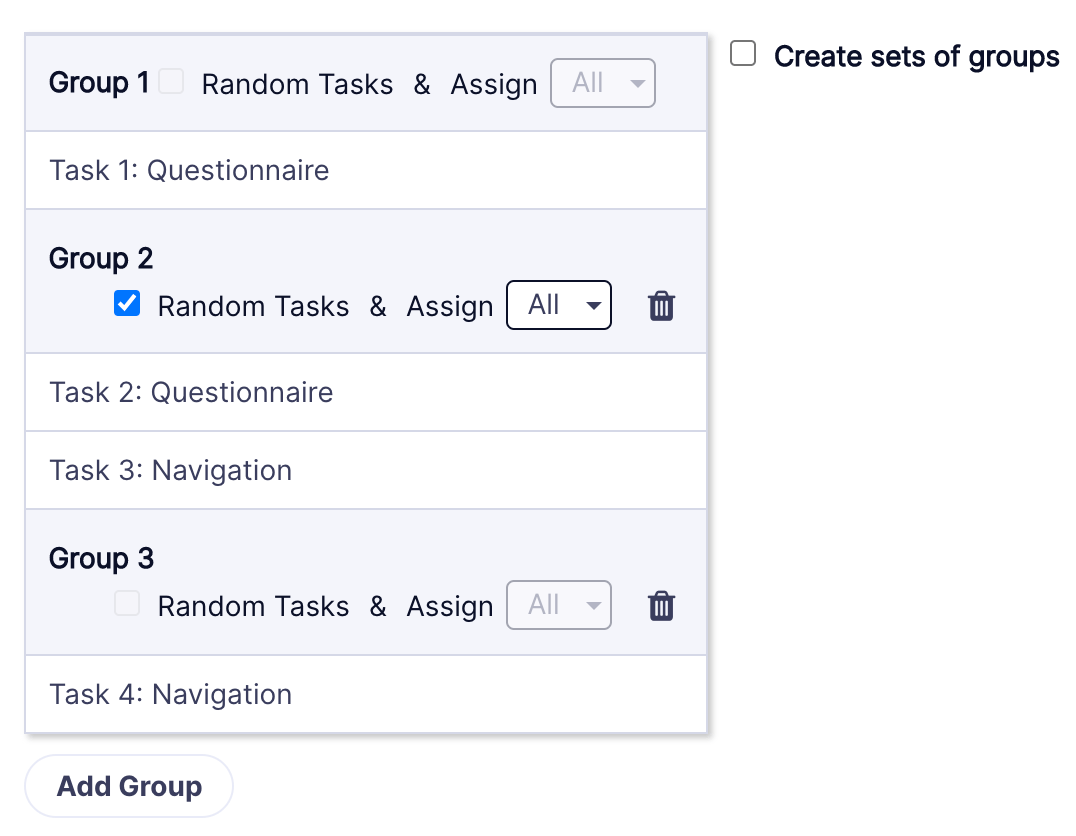Click the trash icon for Group 3
This screenshot has height=836, width=1076.
pos(661,606)
